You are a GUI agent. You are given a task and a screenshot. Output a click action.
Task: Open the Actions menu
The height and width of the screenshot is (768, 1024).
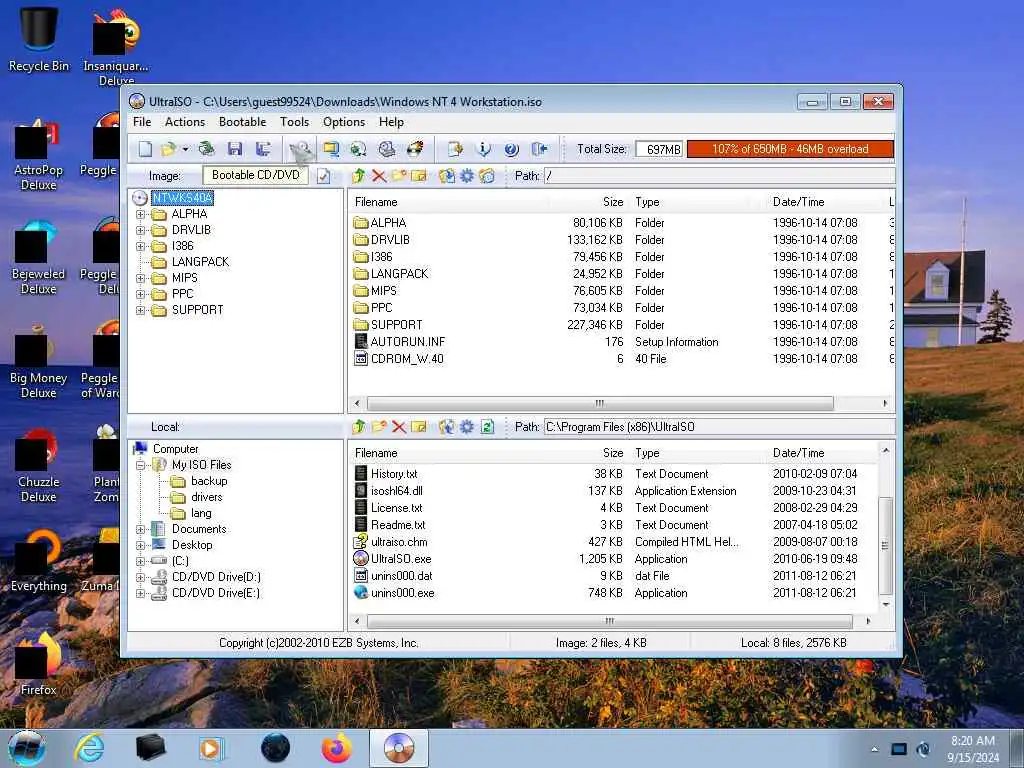(x=185, y=122)
